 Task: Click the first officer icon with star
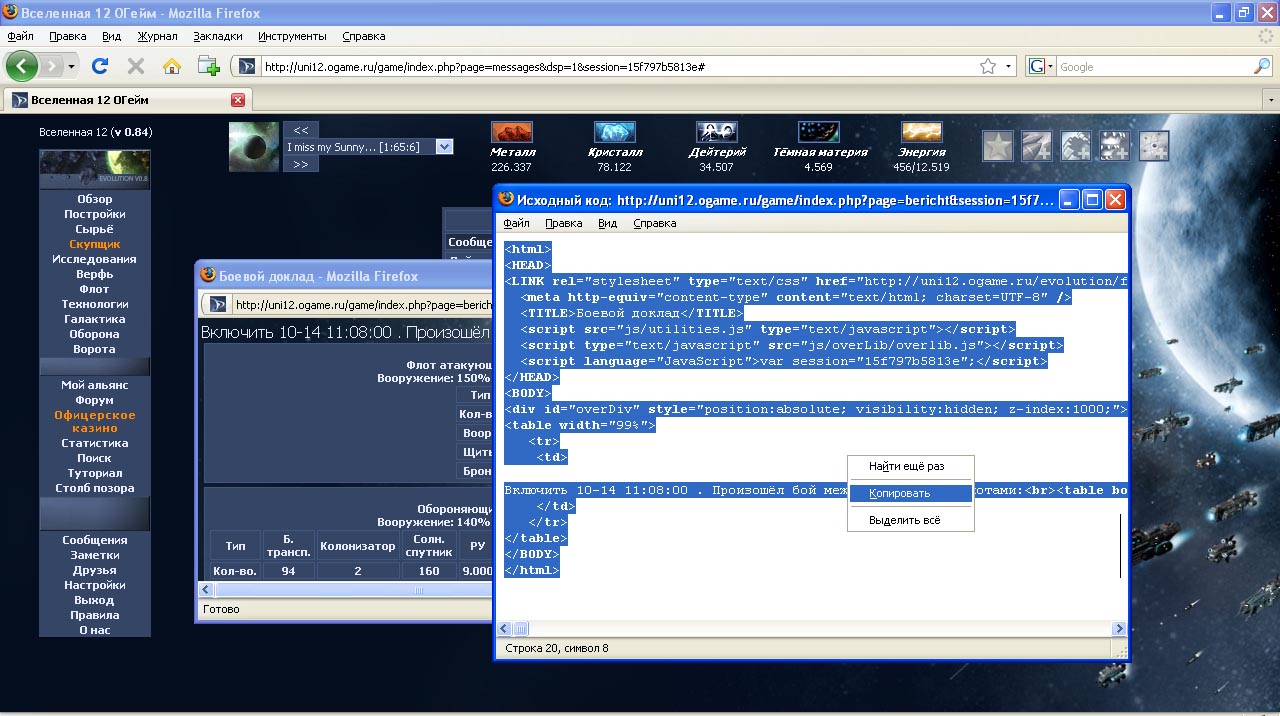point(997,146)
